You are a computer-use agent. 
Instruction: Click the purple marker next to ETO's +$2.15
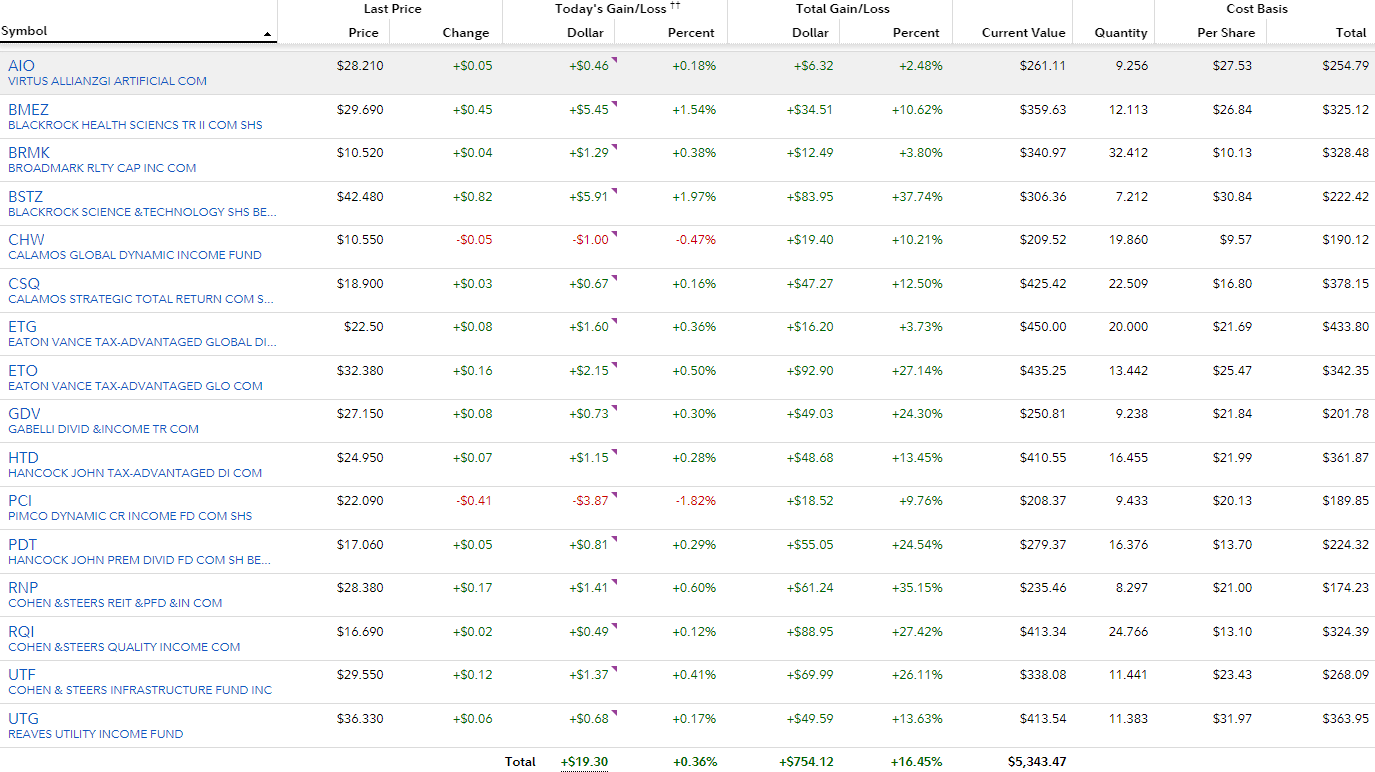[614, 365]
